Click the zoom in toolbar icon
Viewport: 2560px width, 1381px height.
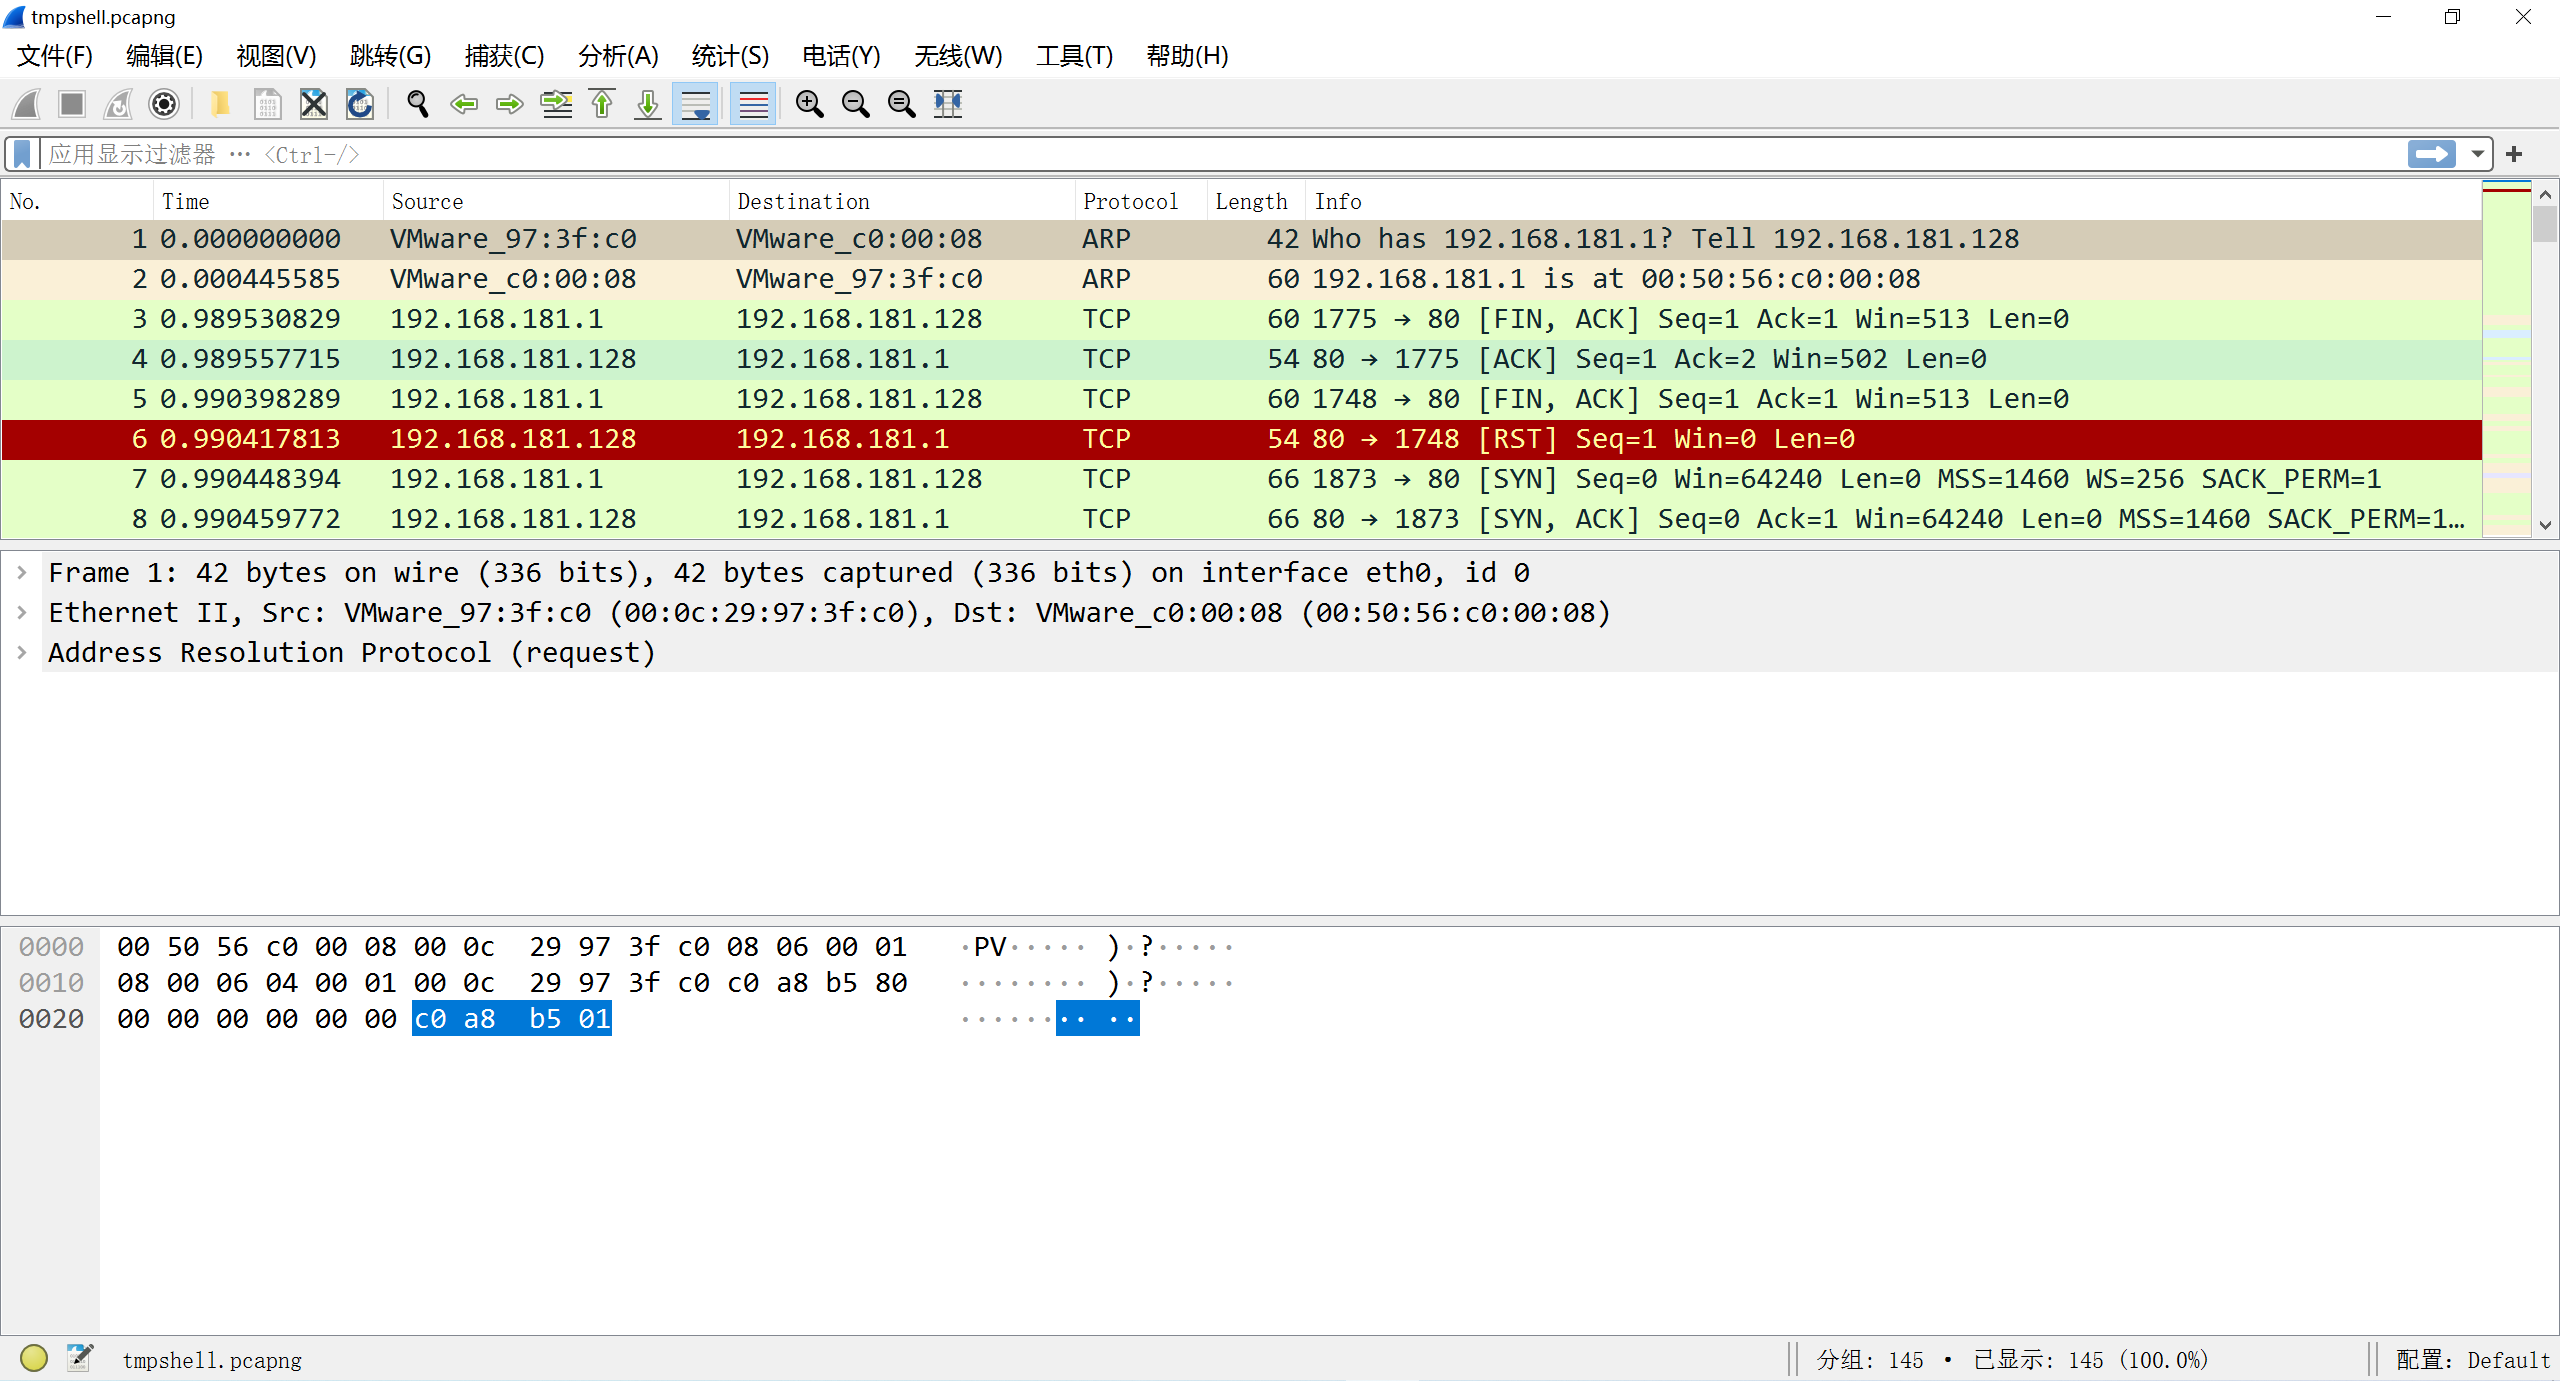(x=809, y=104)
